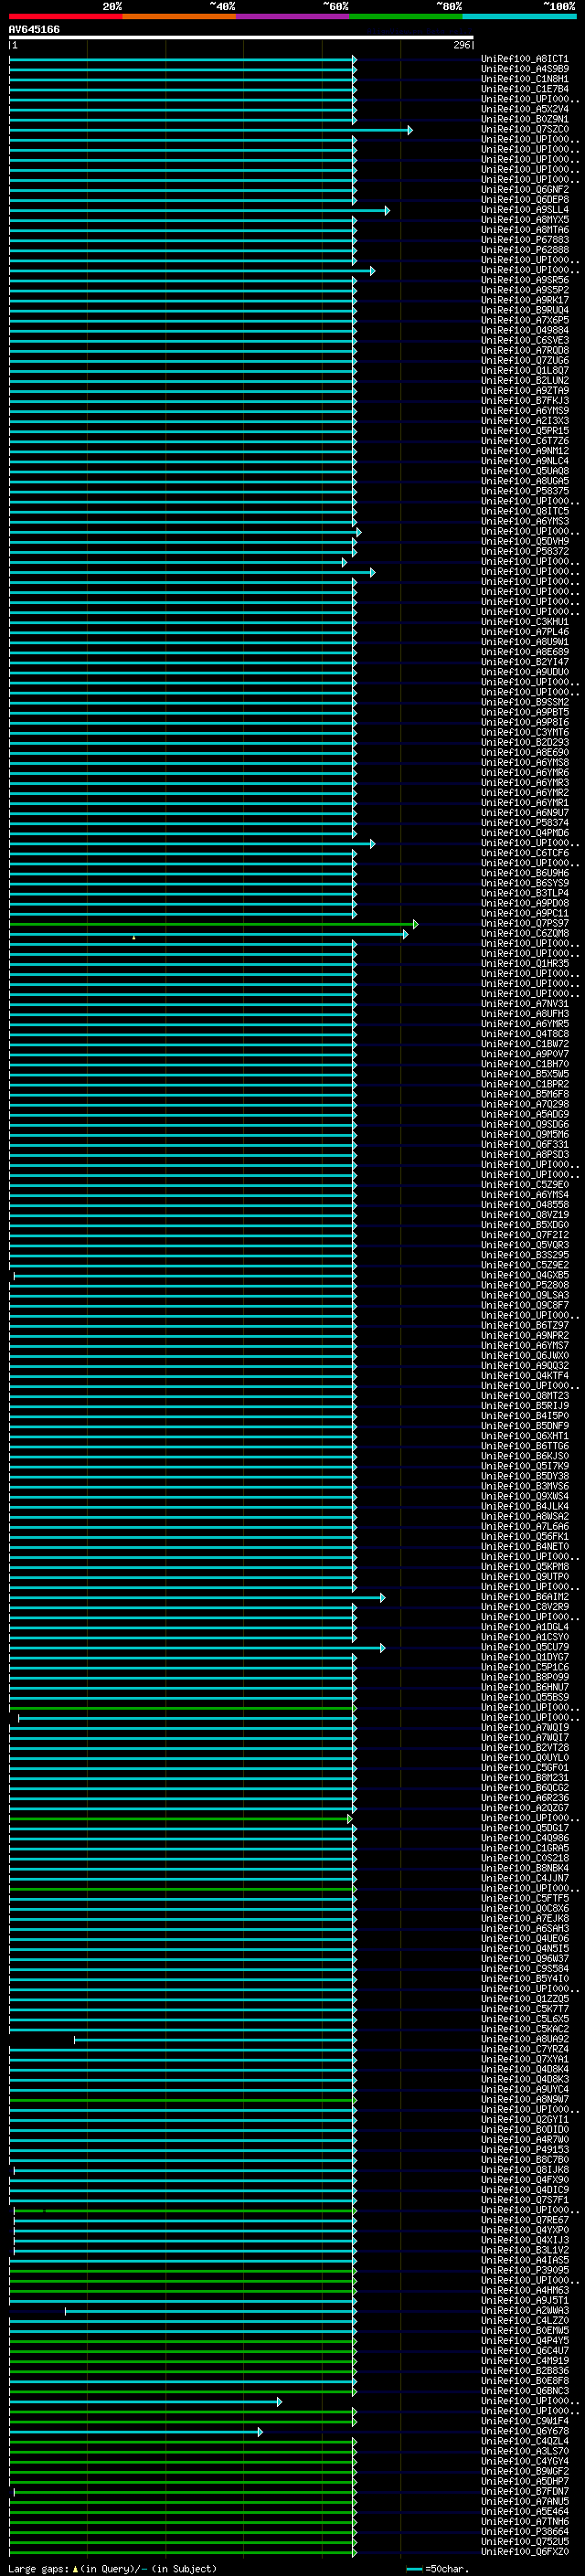Viewport: 585px width, 2576px height.
Task: Select hit UniRef100_Q9M5M6
Action: click(x=524, y=1135)
